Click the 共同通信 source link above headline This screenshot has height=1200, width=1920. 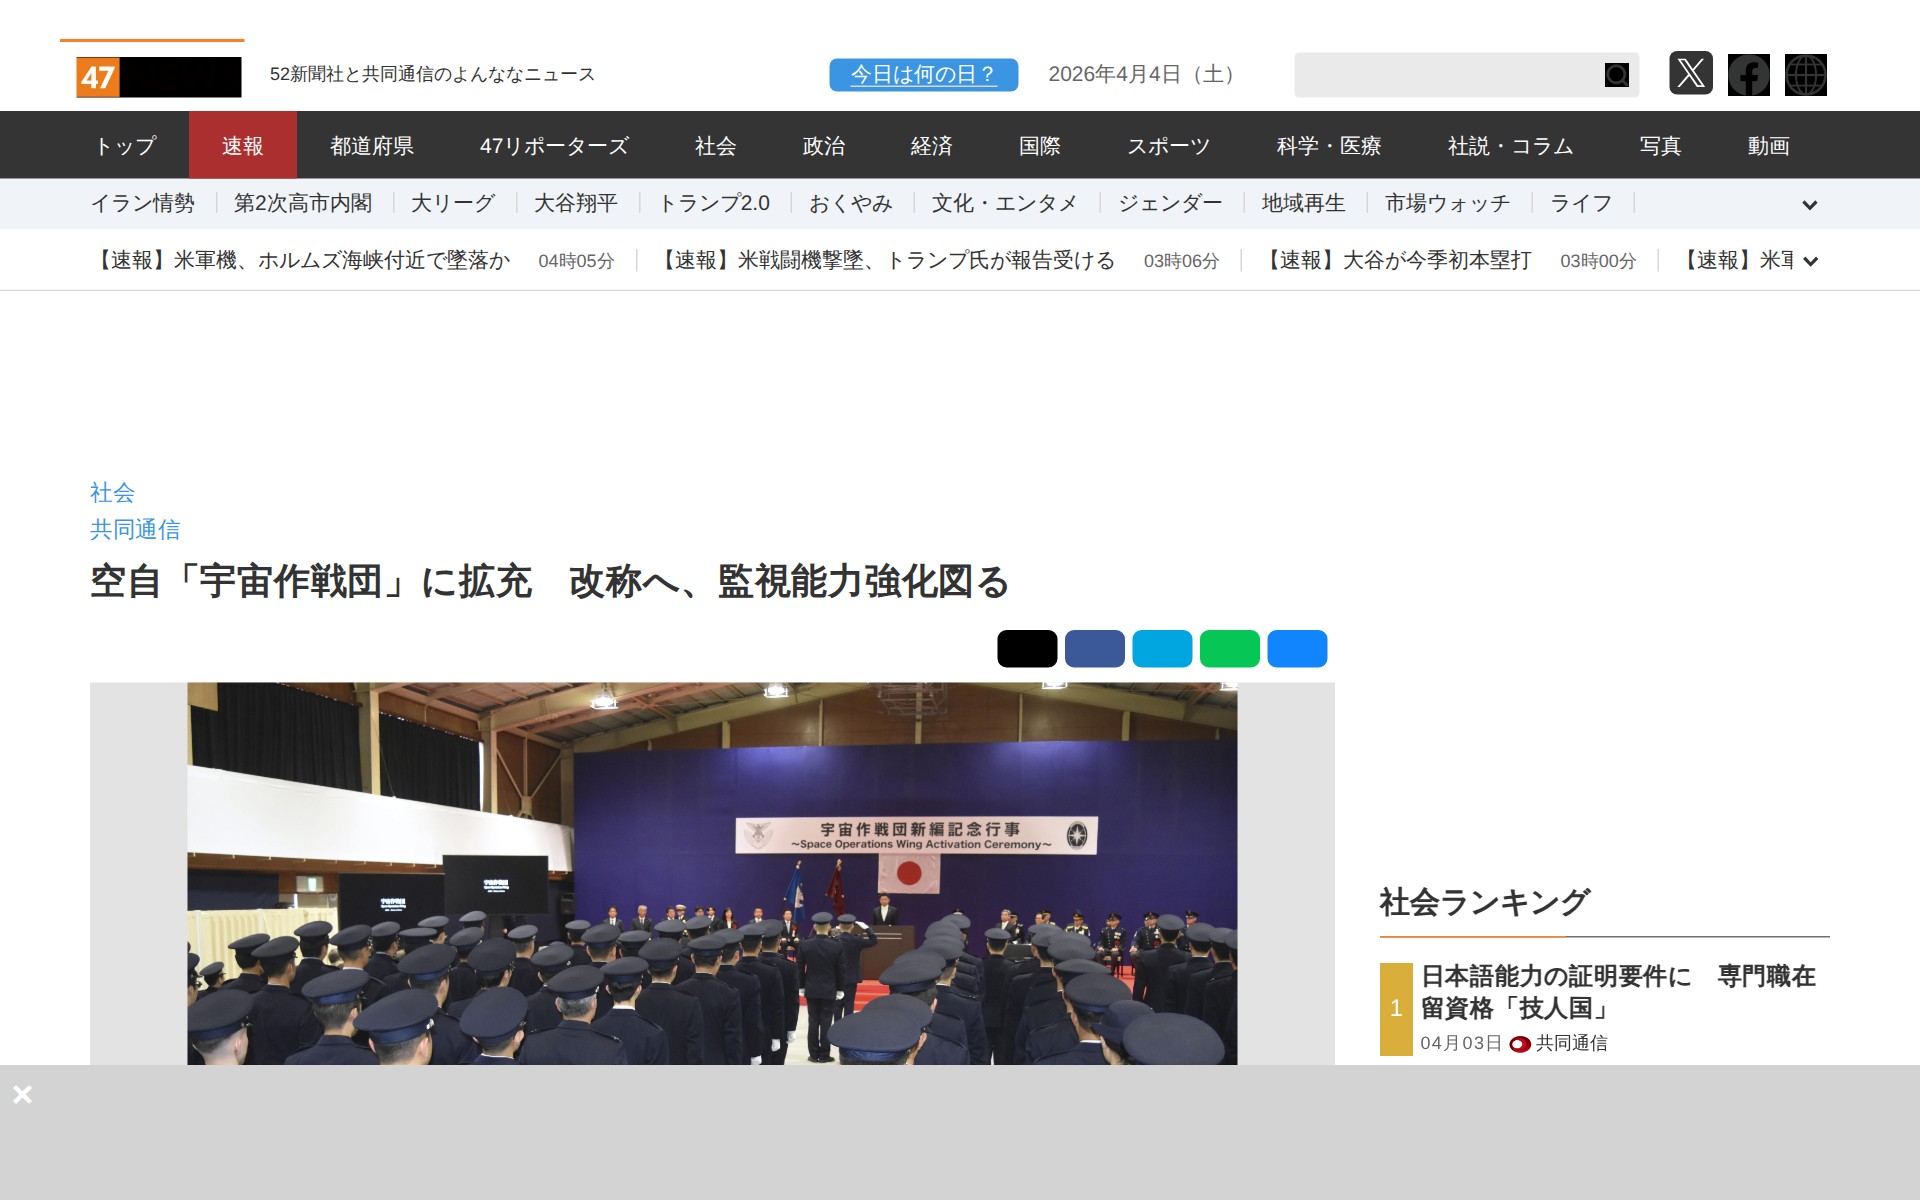(x=135, y=529)
